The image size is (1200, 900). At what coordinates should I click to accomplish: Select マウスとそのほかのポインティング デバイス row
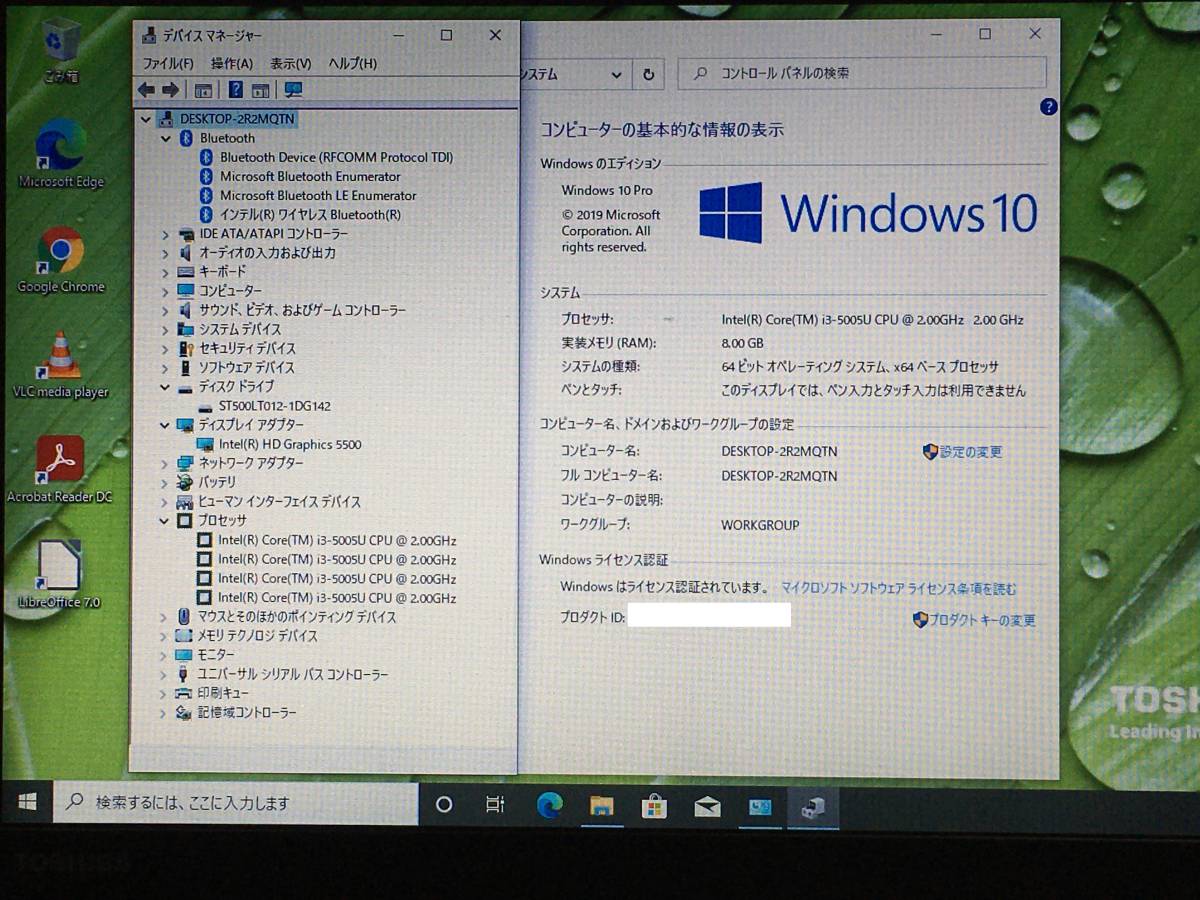[x=297, y=617]
